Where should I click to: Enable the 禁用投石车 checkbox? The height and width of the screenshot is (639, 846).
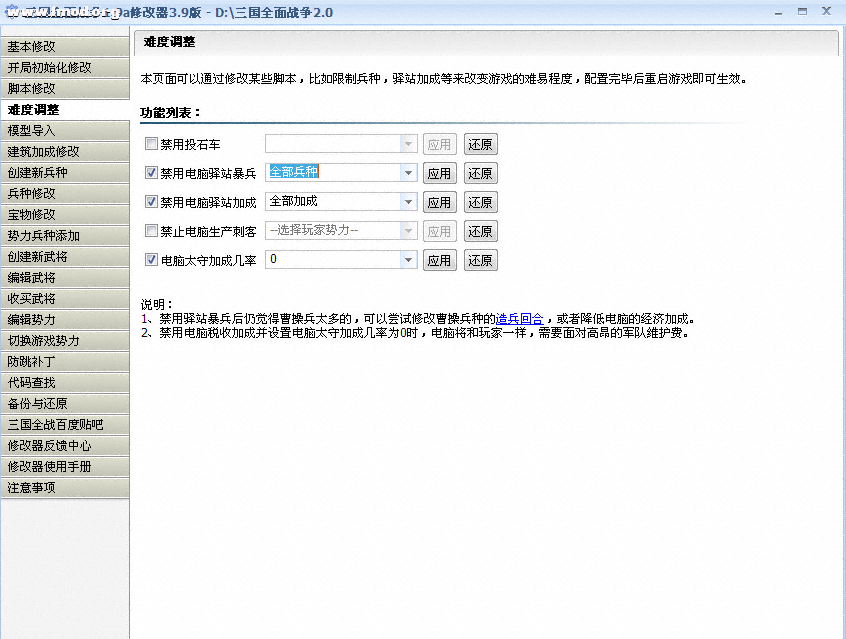pos(152,144)
